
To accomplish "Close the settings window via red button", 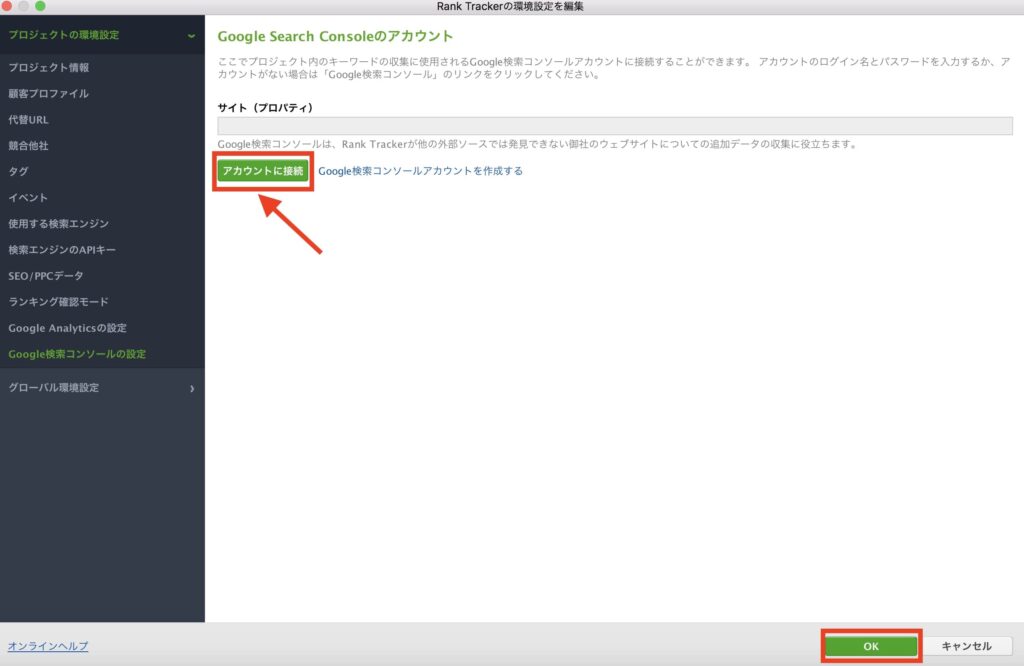I will coord(7,5).
